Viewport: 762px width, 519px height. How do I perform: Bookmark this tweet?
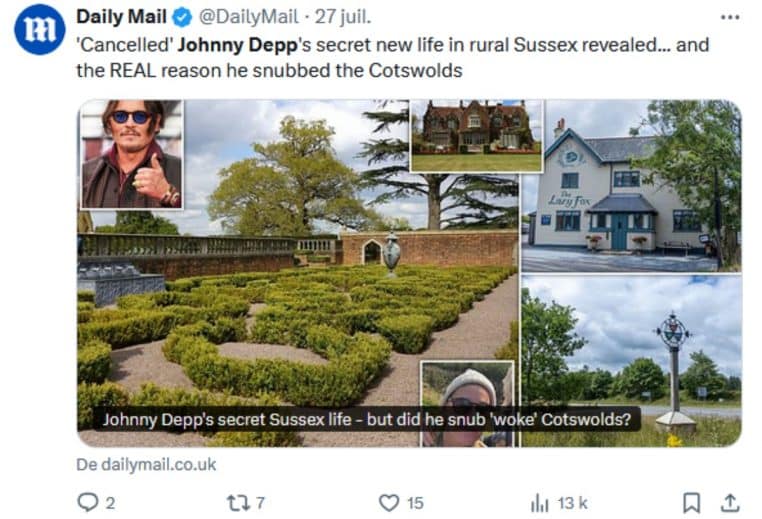(691, 501)
